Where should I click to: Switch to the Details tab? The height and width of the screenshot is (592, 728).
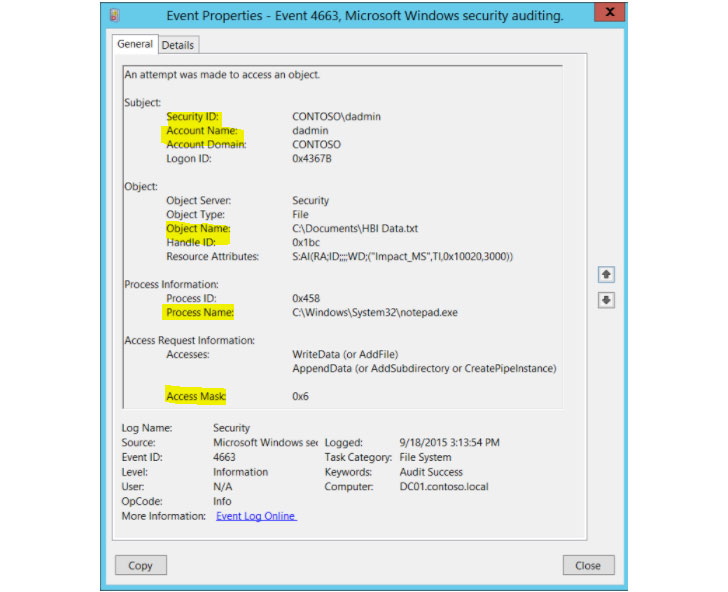178,45
